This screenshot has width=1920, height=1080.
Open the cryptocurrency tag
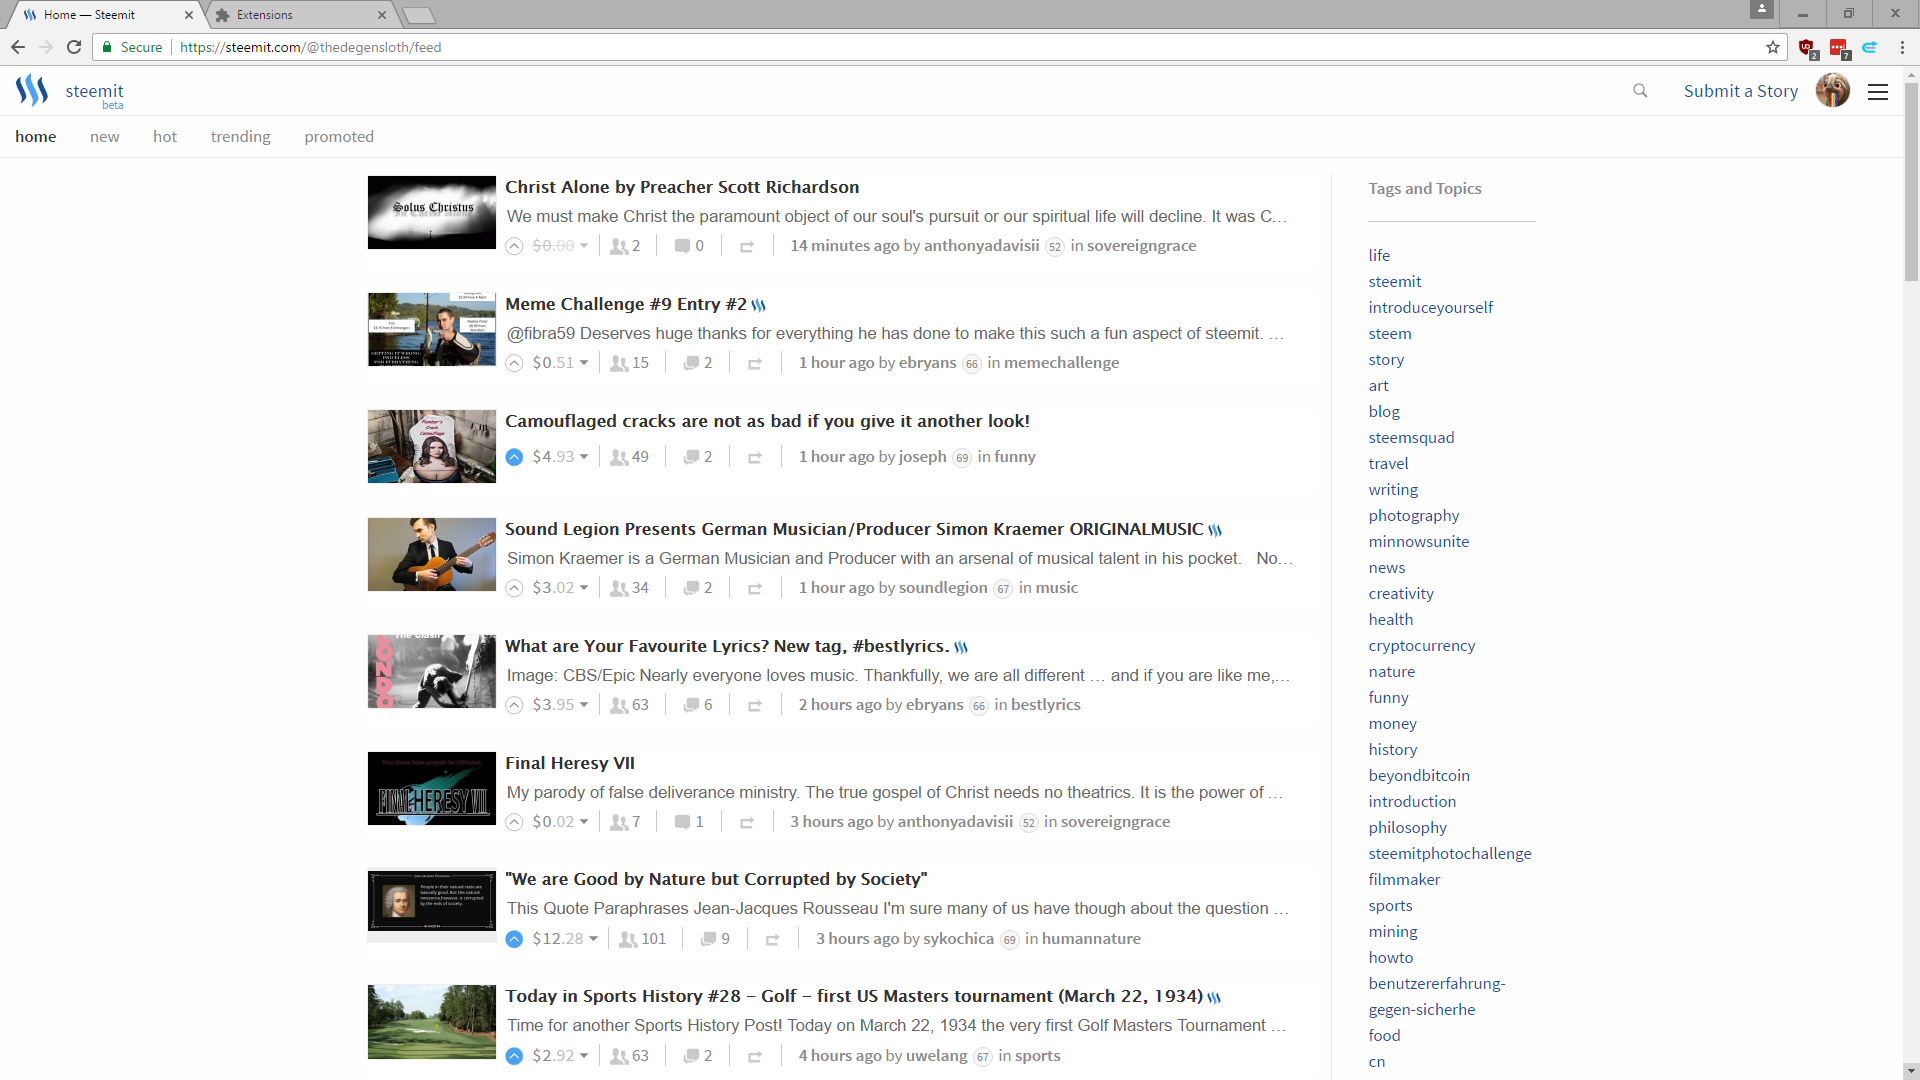1422,646
